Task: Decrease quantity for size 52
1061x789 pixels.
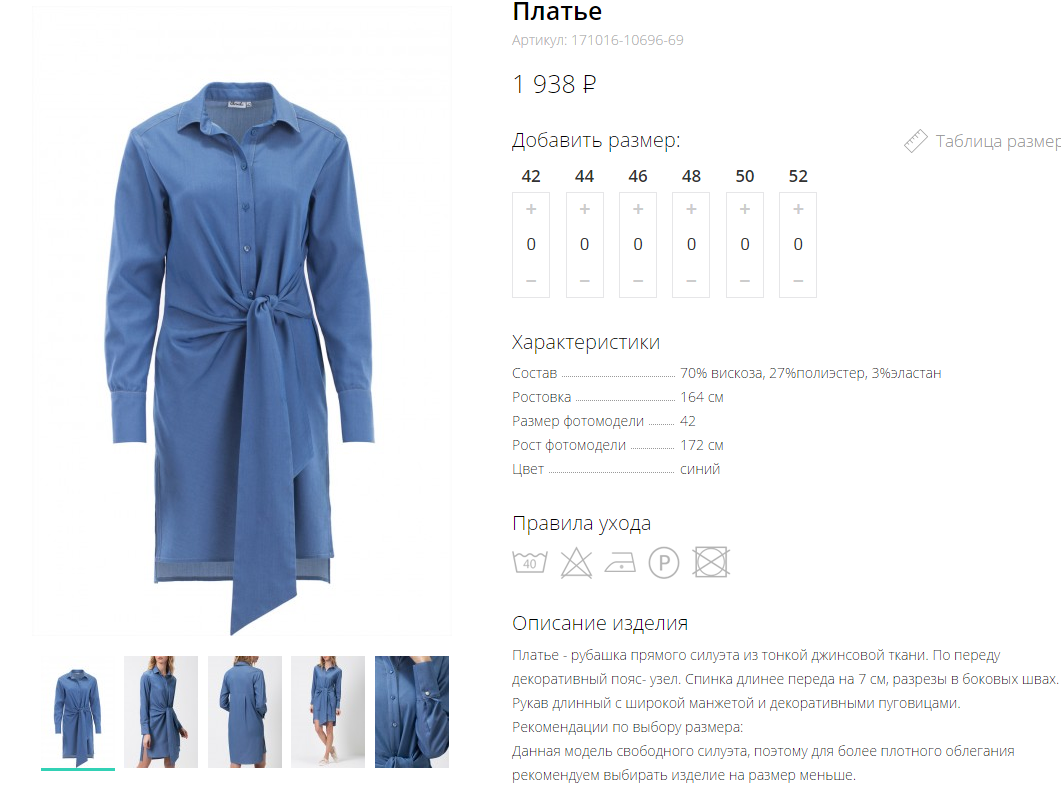Action: pyautogui.click(x=798, y=281)
